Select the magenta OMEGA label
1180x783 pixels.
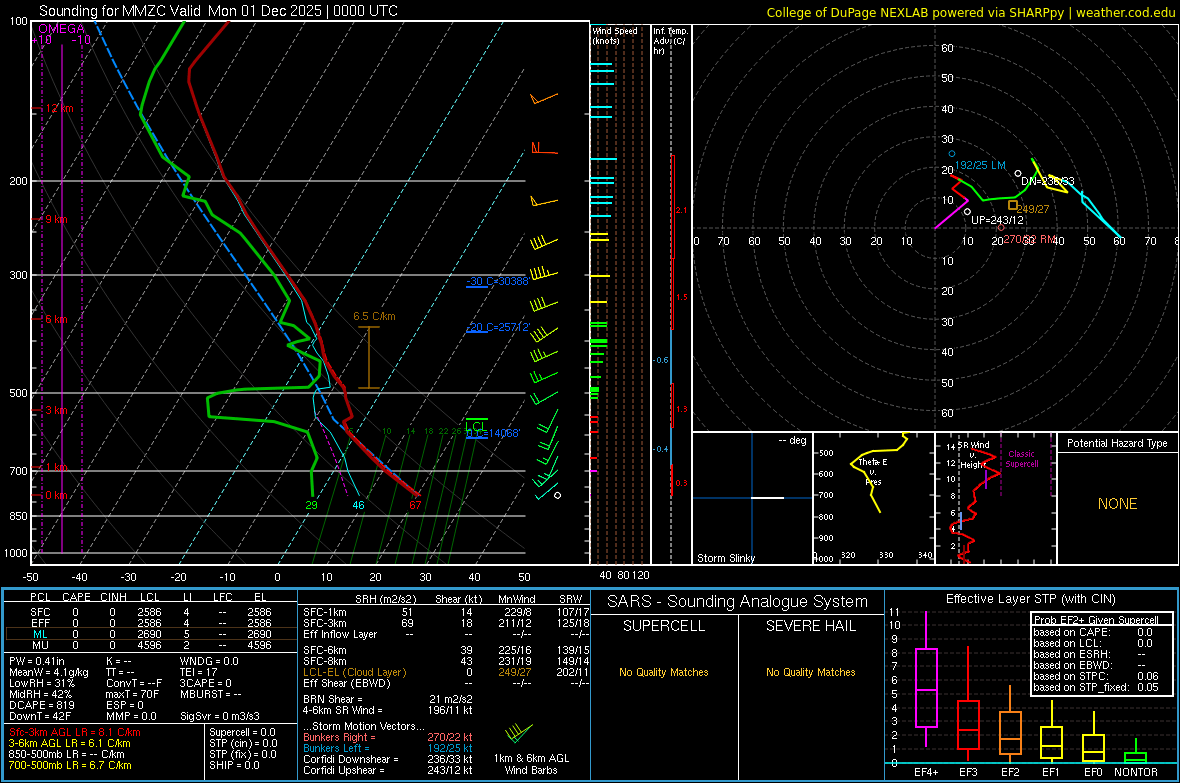[62, 29]
